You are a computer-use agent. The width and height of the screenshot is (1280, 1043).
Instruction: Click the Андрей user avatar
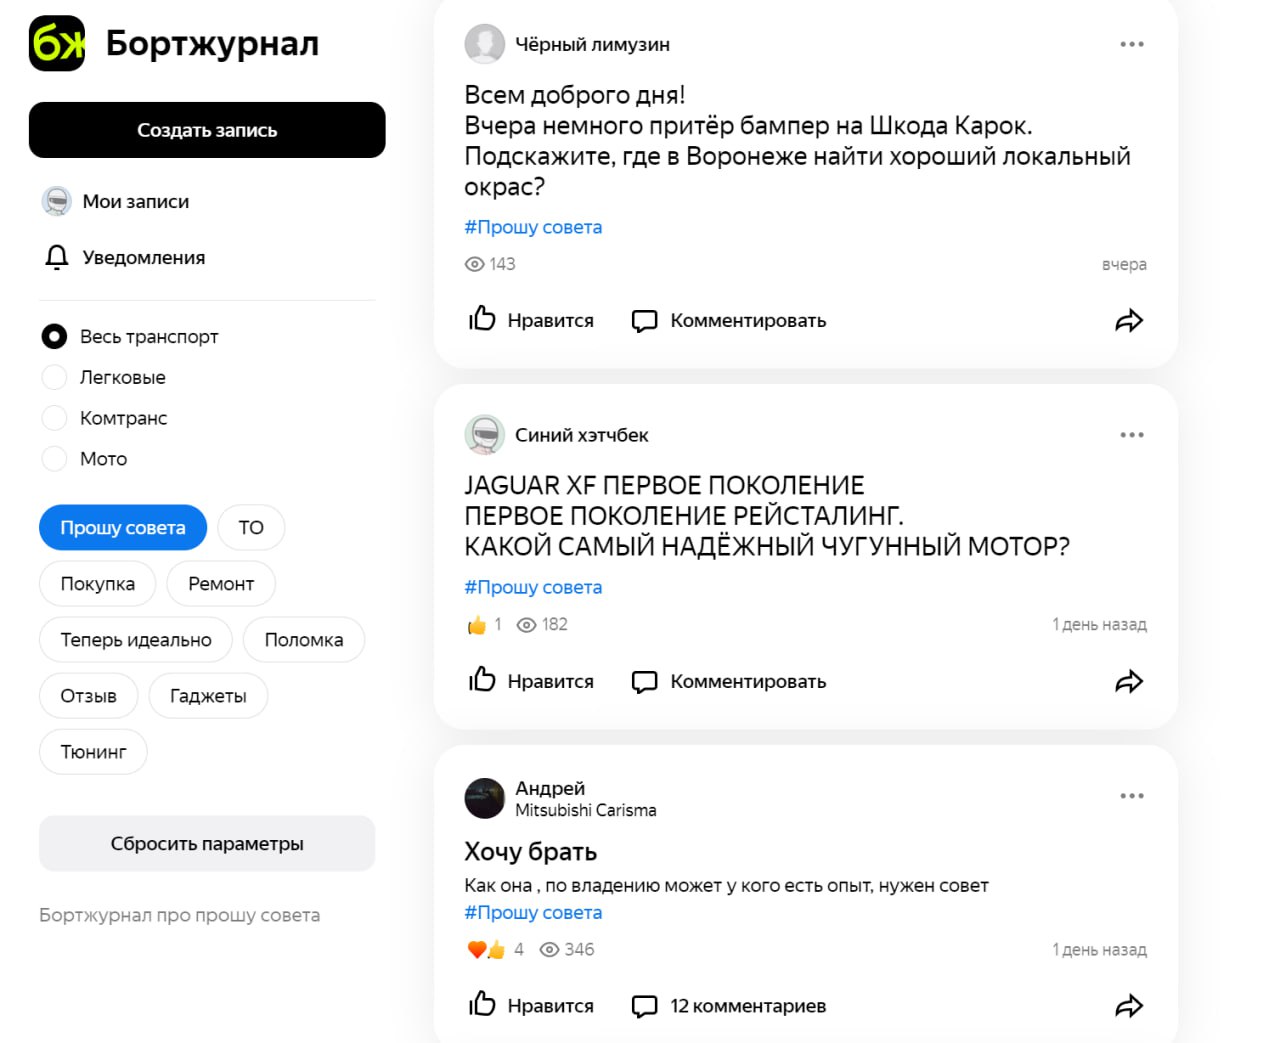485,798
